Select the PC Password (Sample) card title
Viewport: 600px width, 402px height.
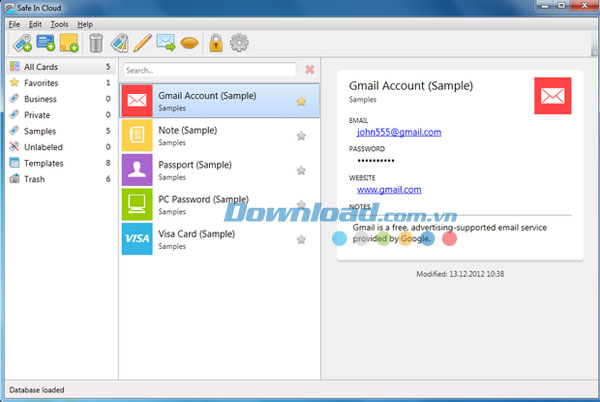[x=203, y=199]
